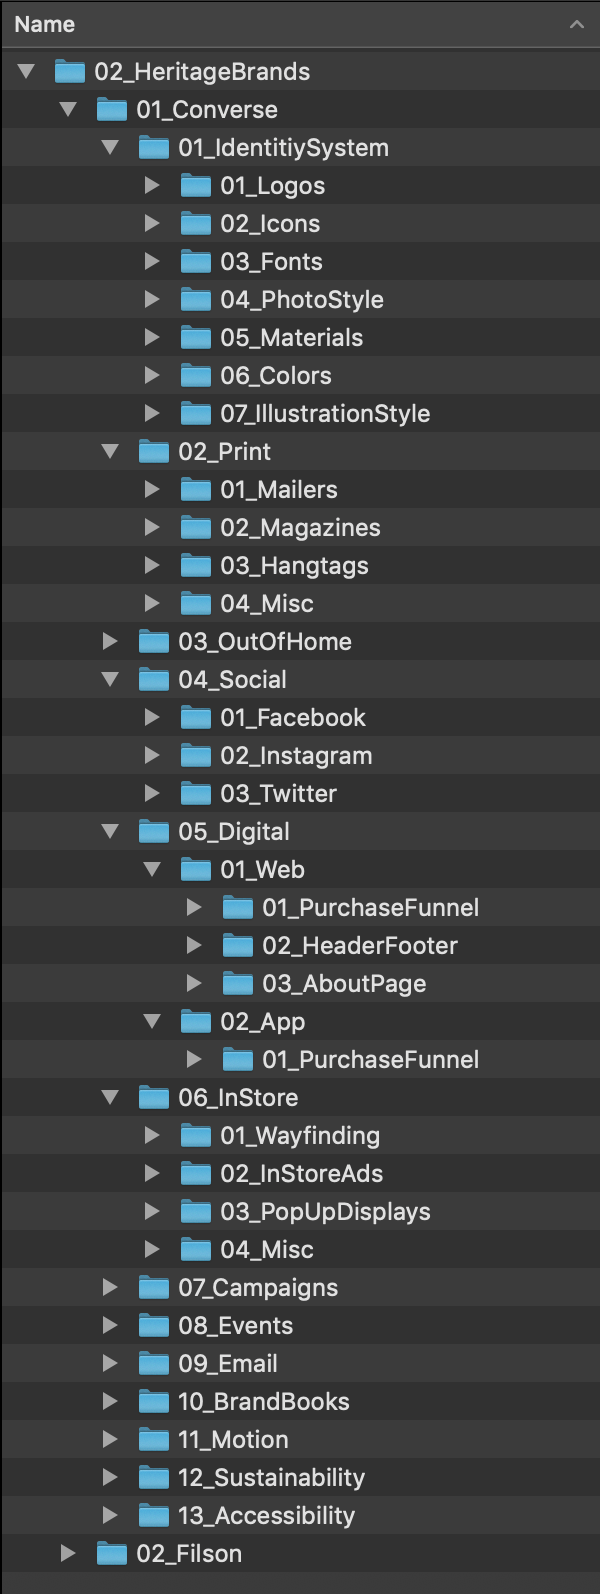Select the 06_InStore folder name
The height and width of the screenshot is (1594, 600).
[238, 1097]
